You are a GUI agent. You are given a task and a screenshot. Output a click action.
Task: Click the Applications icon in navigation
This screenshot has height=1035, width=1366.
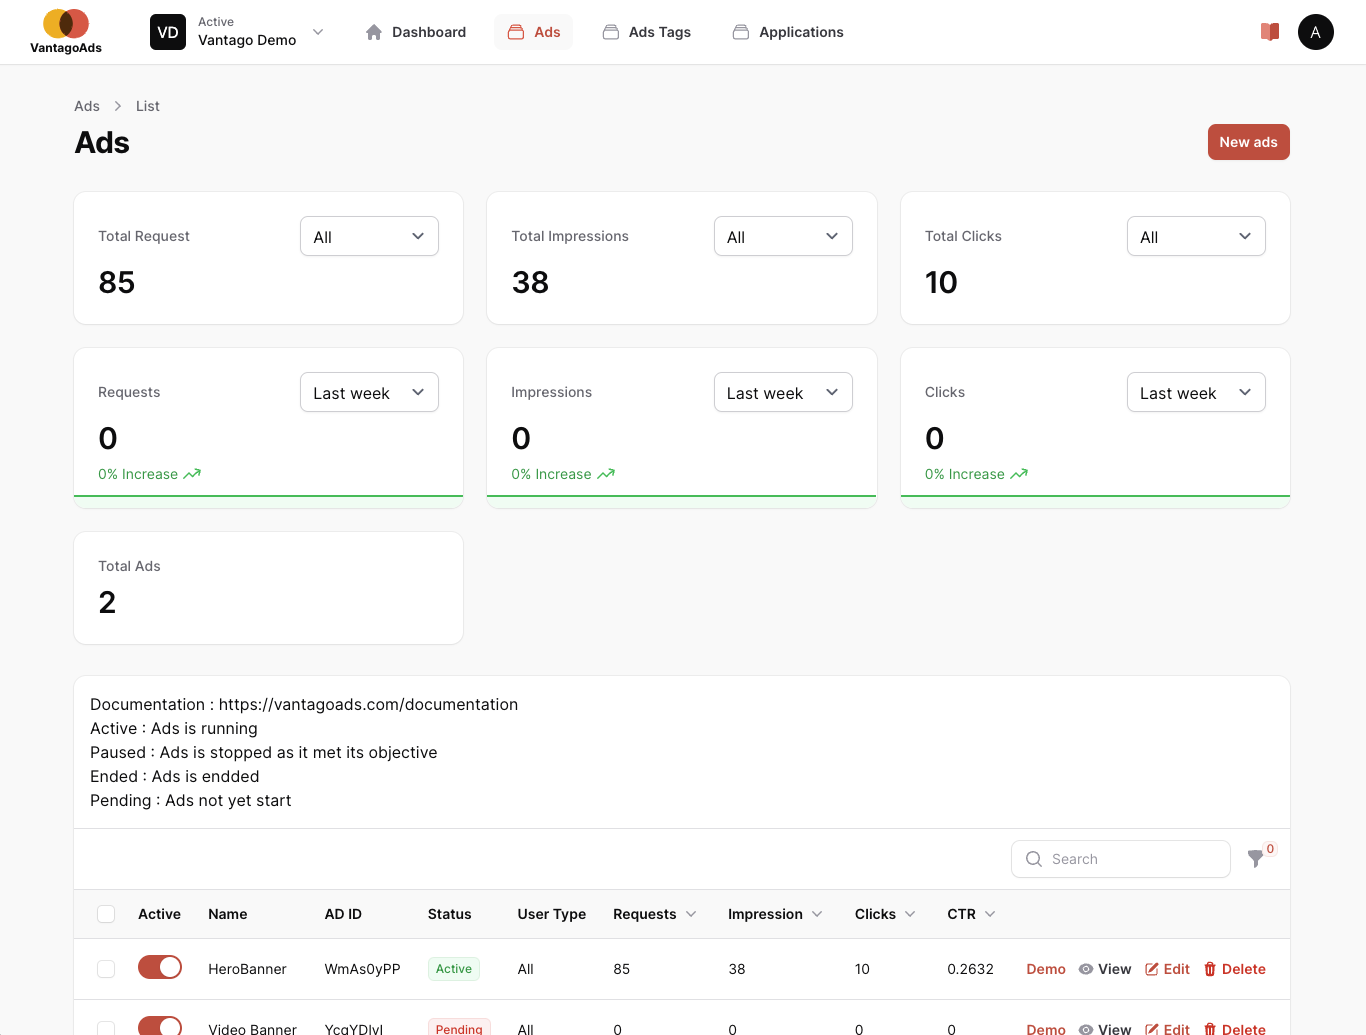click(x=741, y=32)
